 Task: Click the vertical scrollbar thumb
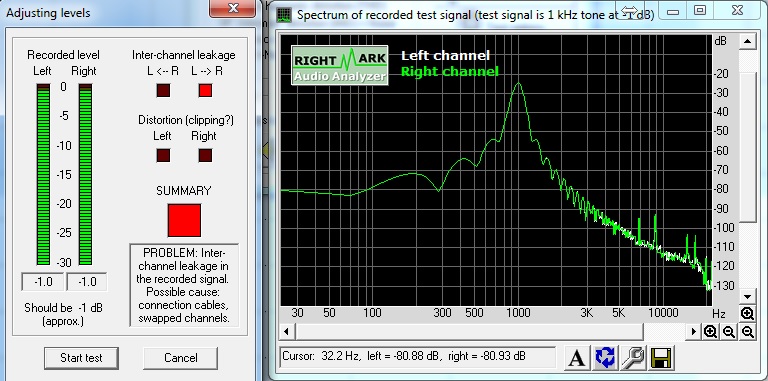pos(747,147)
